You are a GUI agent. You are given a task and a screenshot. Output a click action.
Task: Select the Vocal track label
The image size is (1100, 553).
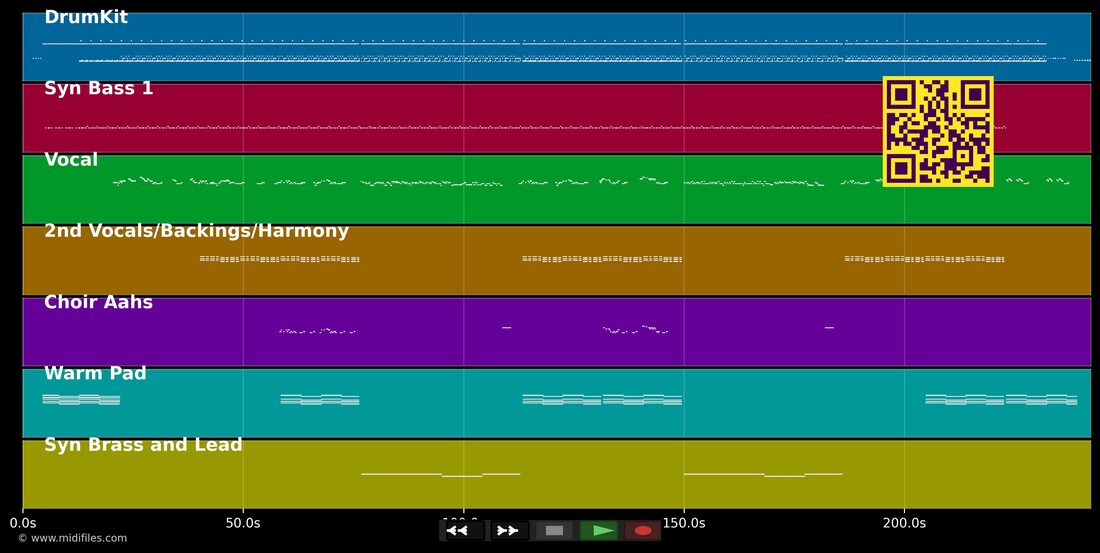click(x=71, y=159)
